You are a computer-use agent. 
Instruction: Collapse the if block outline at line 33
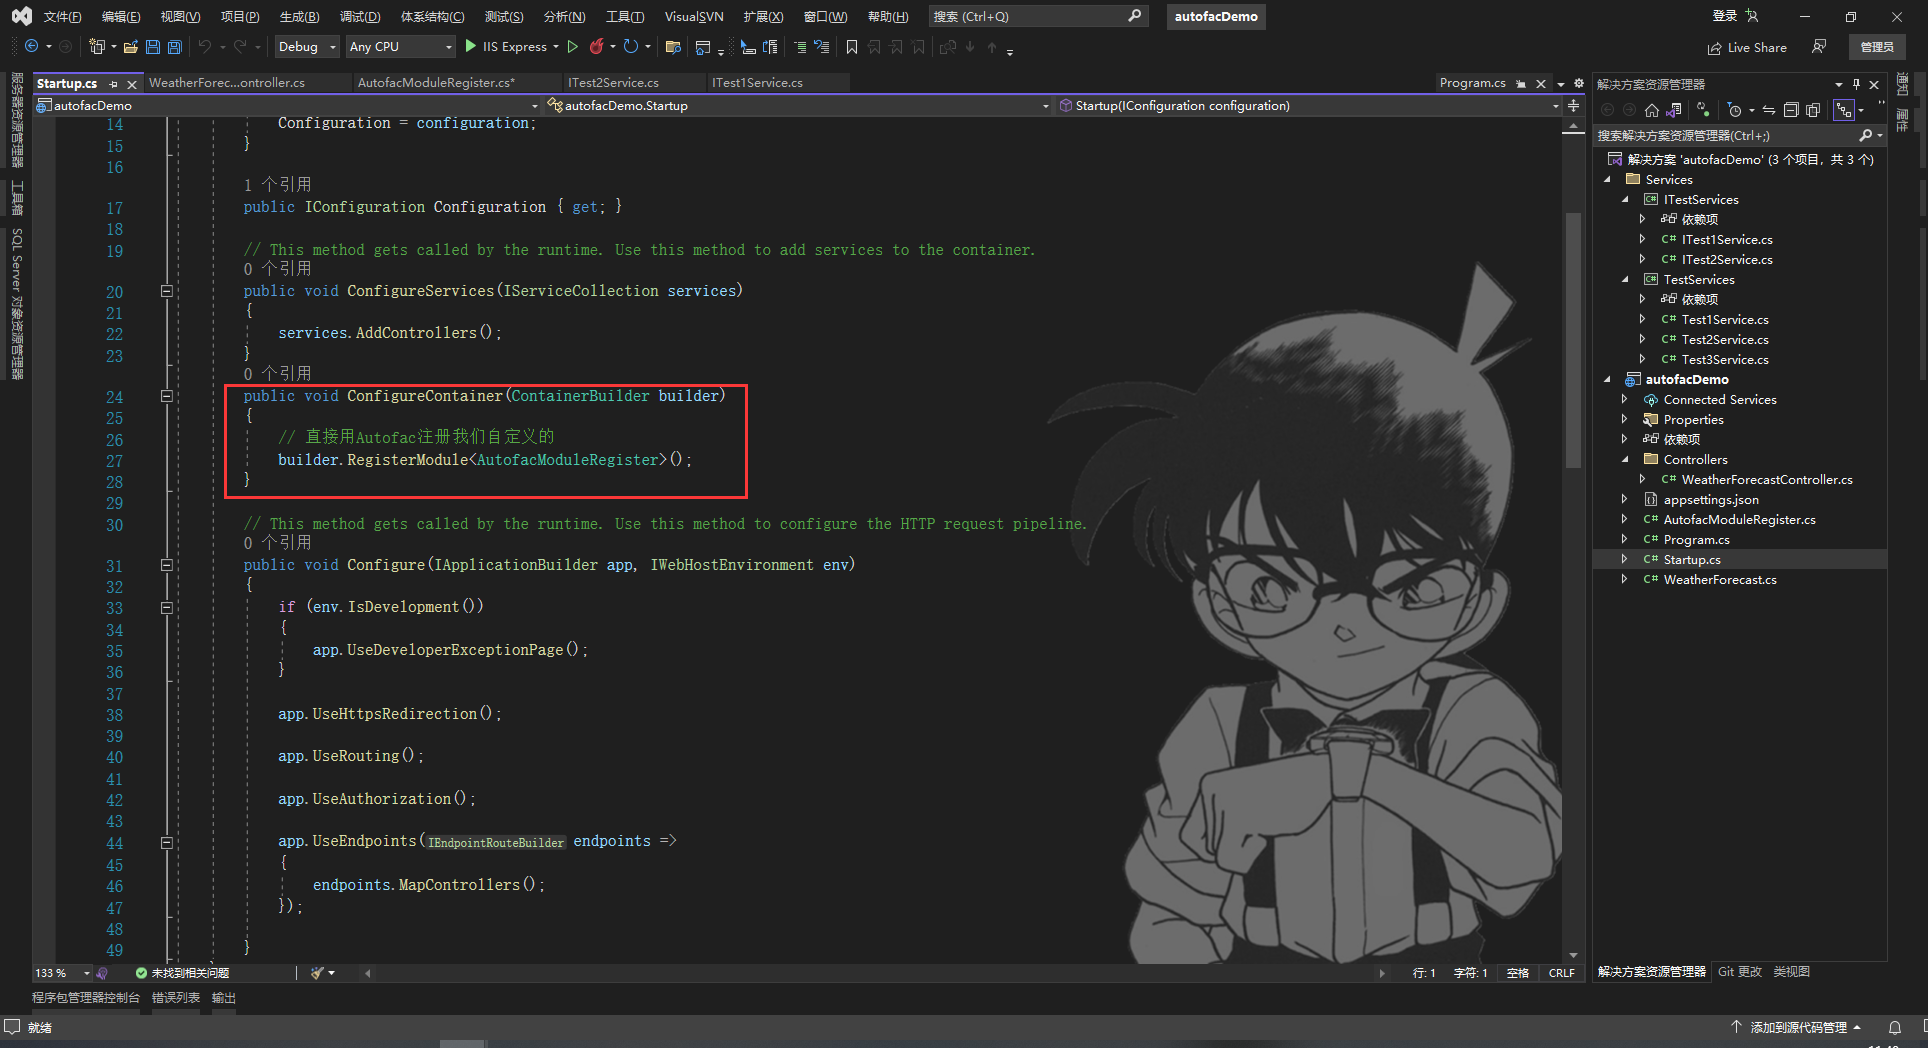[167, 607]
